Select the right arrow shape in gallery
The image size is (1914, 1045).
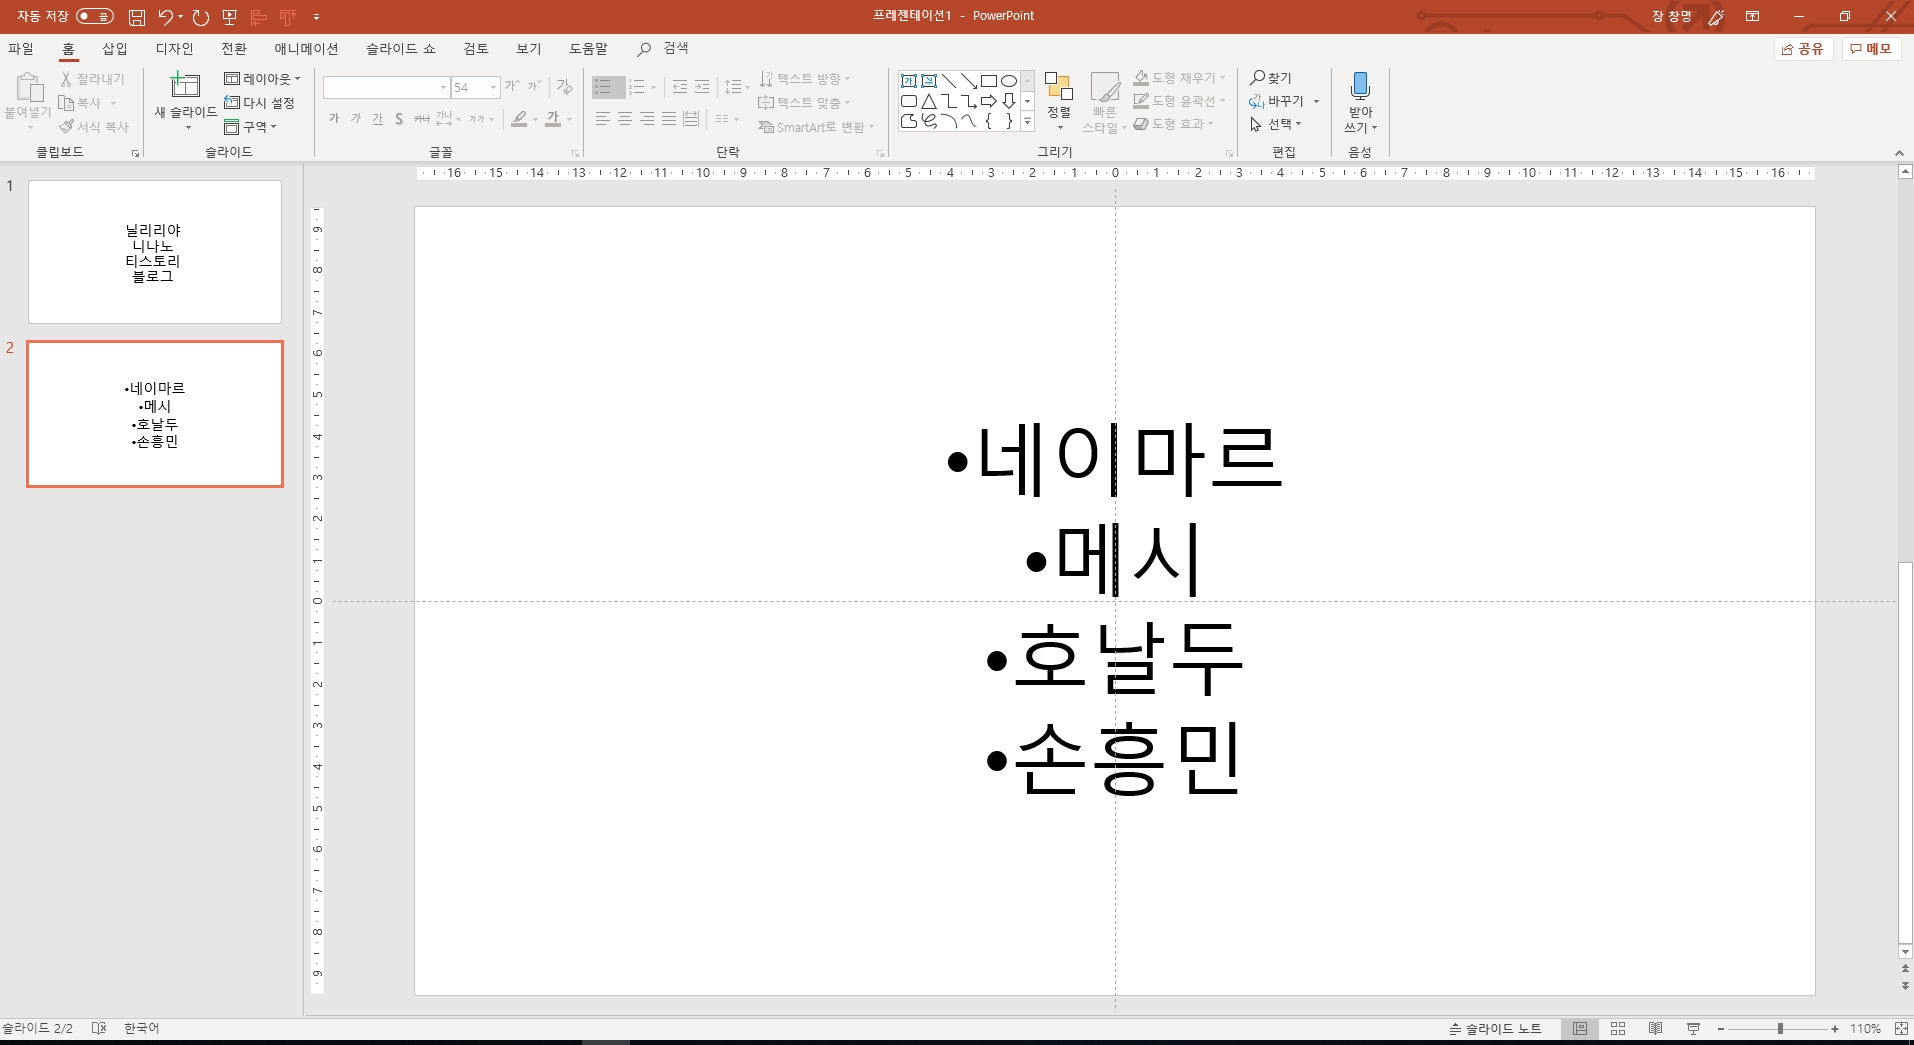[x=989, y=101]
